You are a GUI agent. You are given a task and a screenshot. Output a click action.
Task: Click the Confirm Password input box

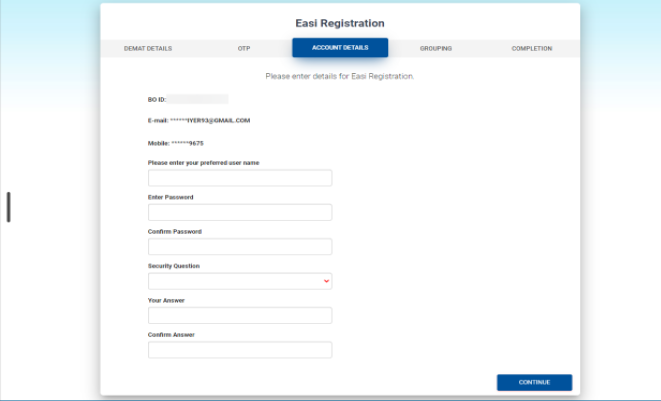click(240, 247)
